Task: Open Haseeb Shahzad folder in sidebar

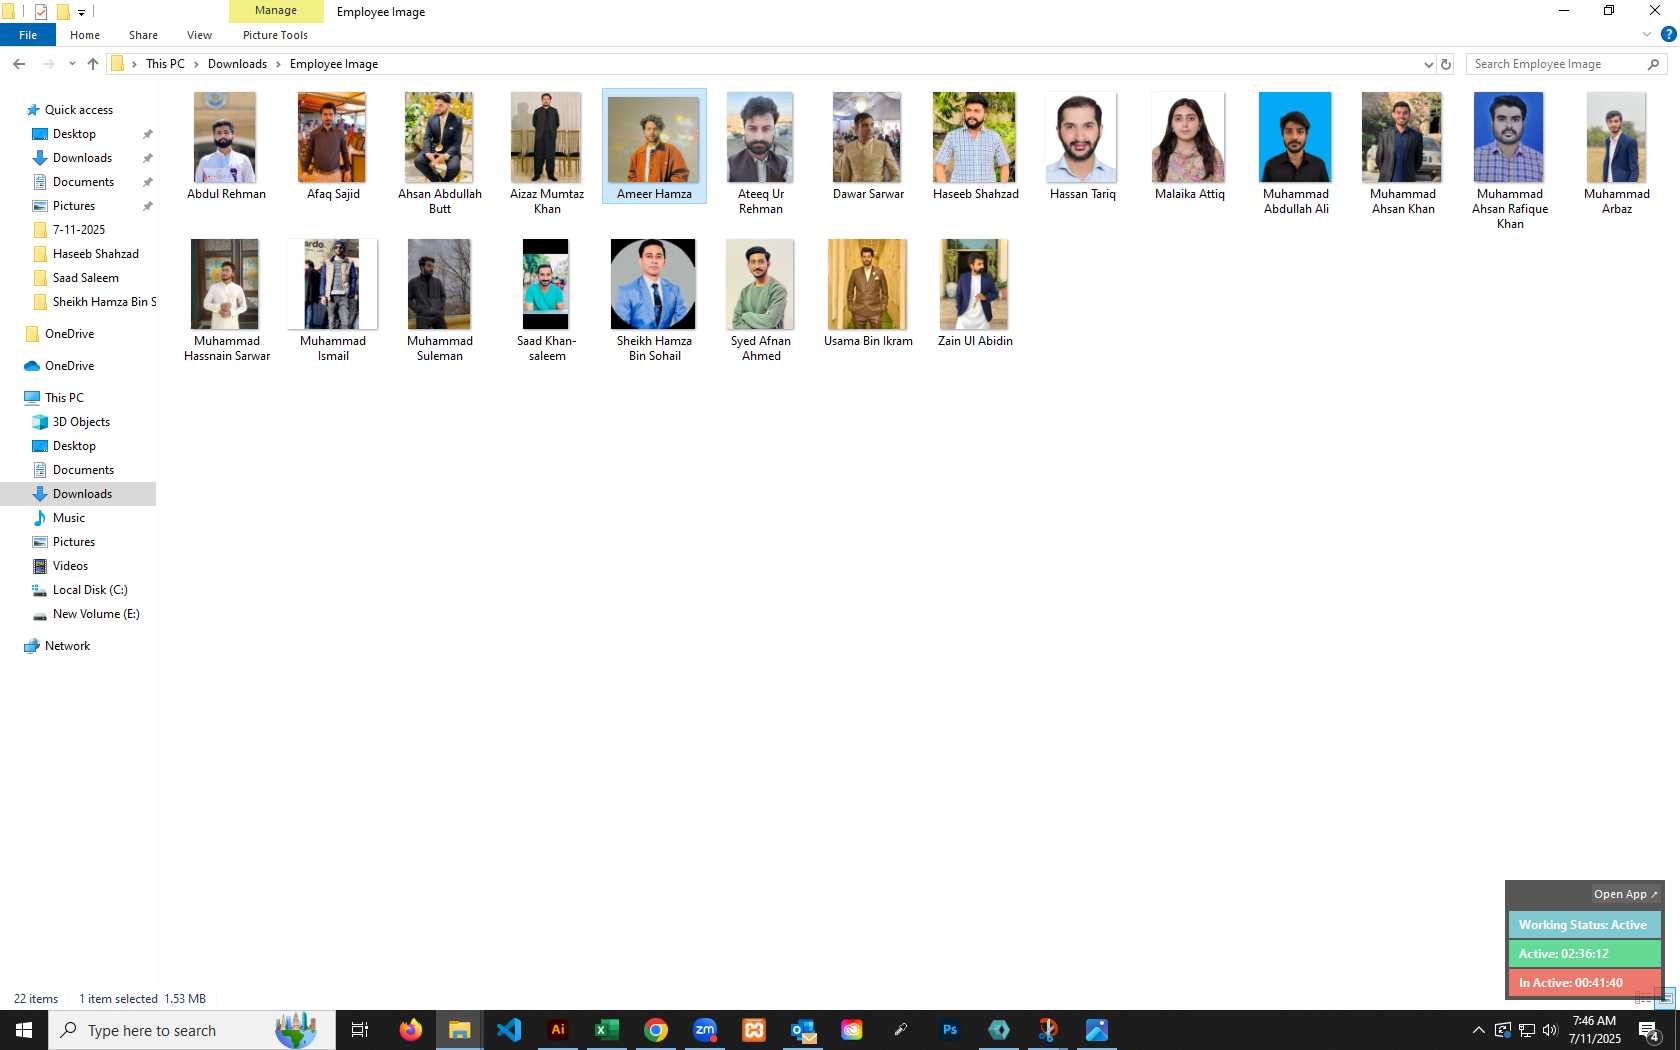Action: coord(95,254)
